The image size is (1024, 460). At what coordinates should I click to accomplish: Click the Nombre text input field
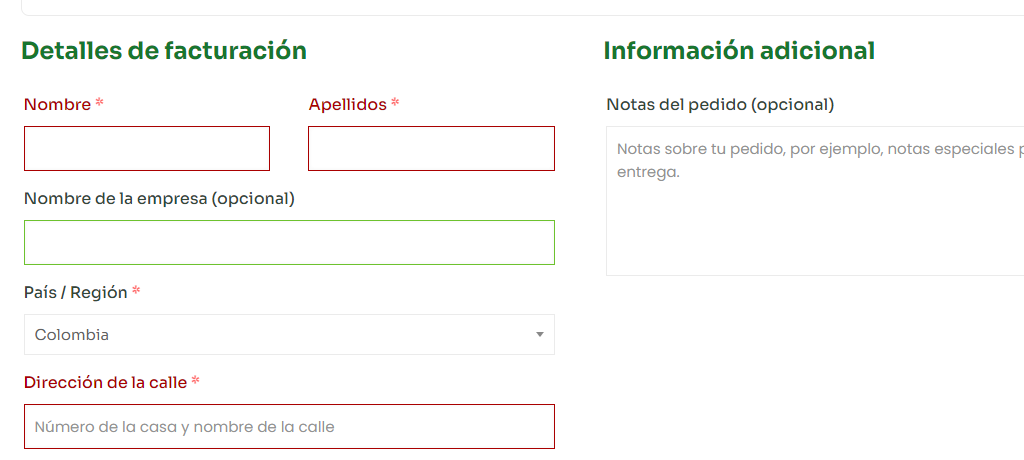click(x=147, y=148)
